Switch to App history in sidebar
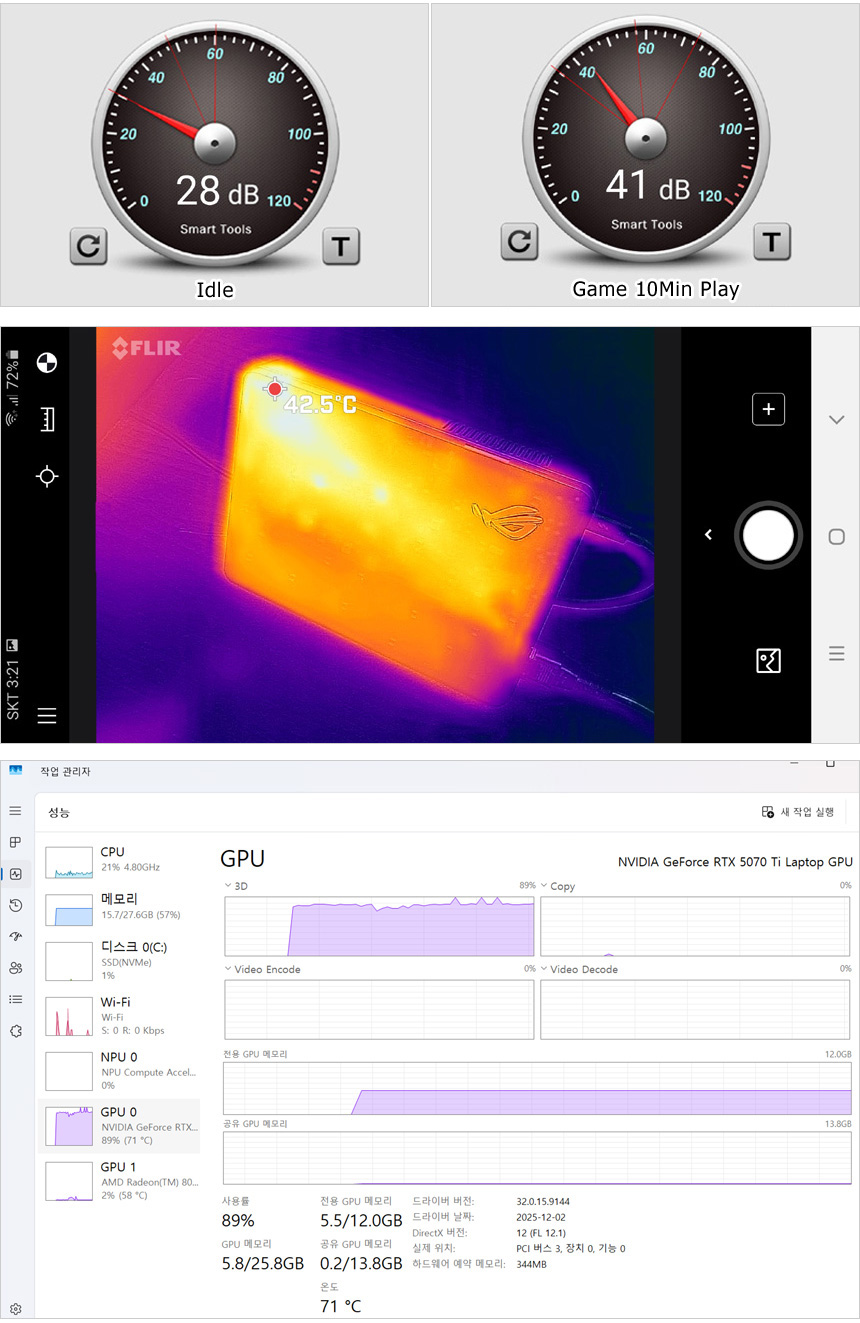Screen dimensions: 860x1323 click(x=15, y=905)
